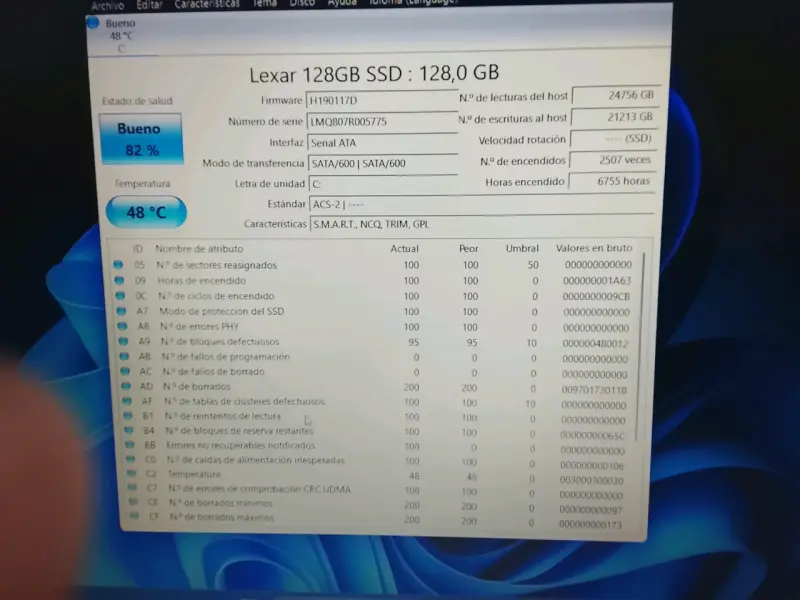Click status icon of caídas de alimentación row
Image resolution: width=800 pixels, height=600 pixels.
coord(132,459)
